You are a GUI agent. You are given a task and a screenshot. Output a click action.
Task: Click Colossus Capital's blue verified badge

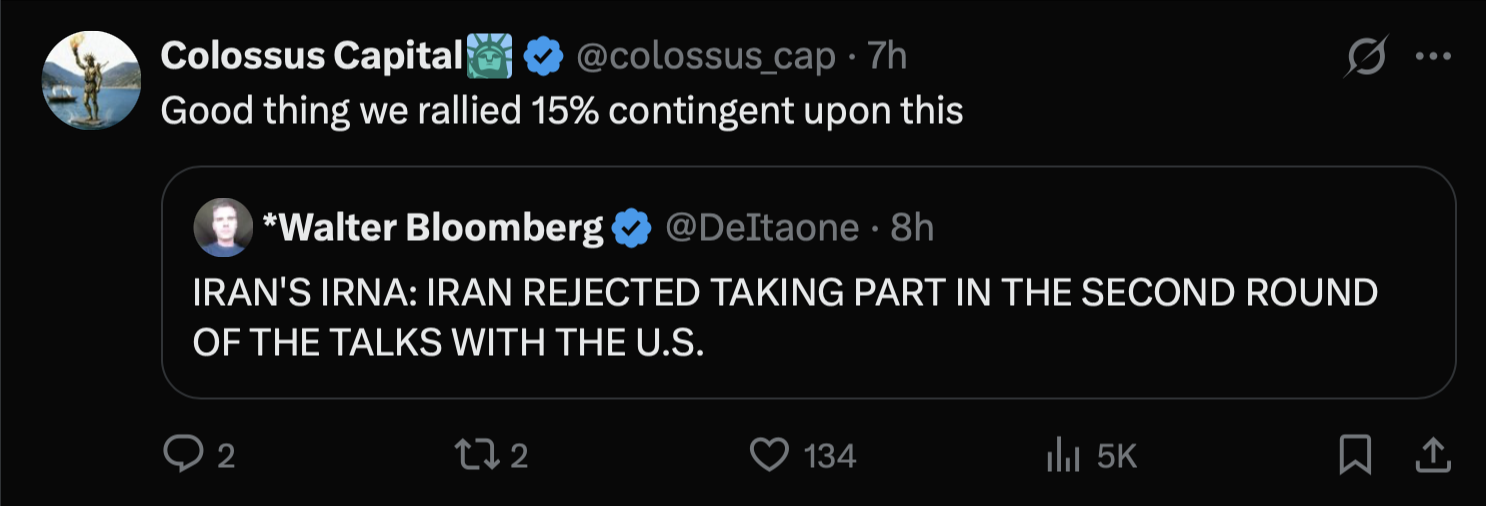click(543, 58)
